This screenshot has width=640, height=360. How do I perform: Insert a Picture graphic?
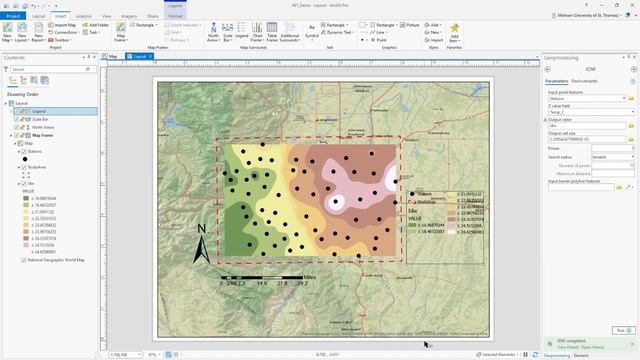coord(409,25)
